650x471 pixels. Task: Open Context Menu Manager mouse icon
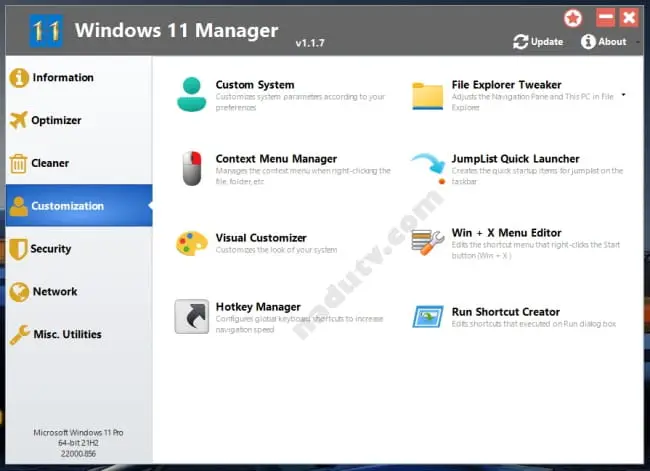point(192,168)
